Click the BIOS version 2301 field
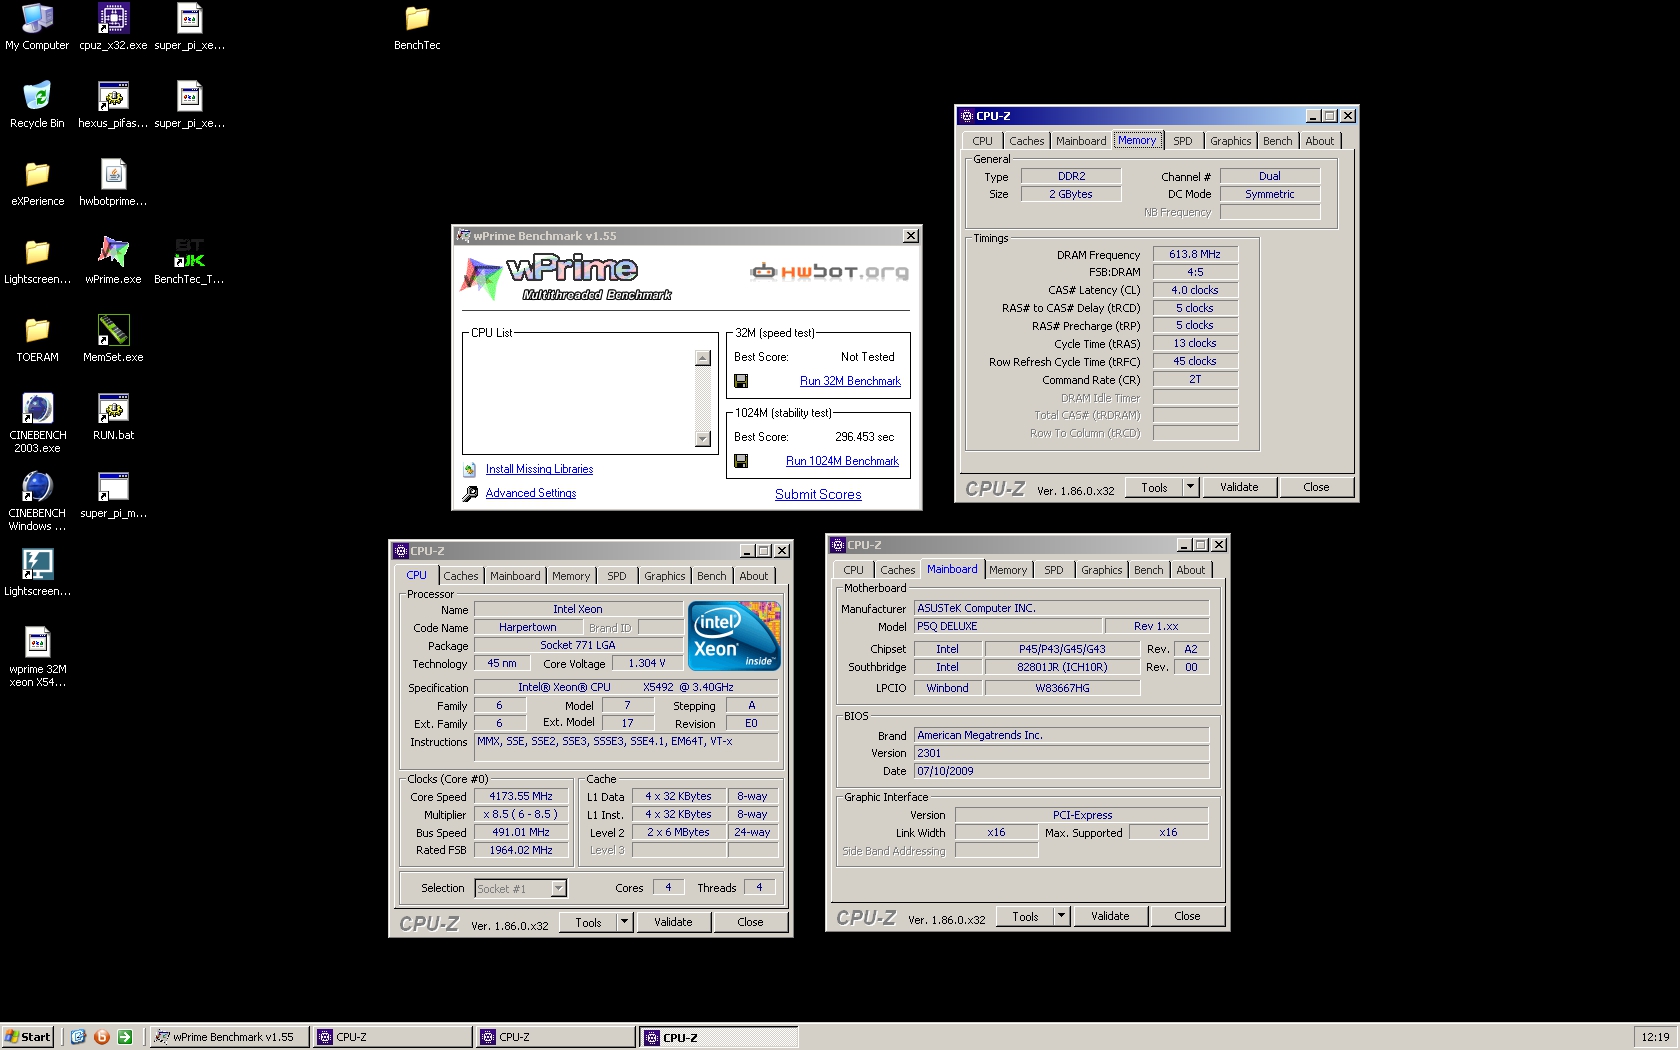 (x=1061, y=753)
